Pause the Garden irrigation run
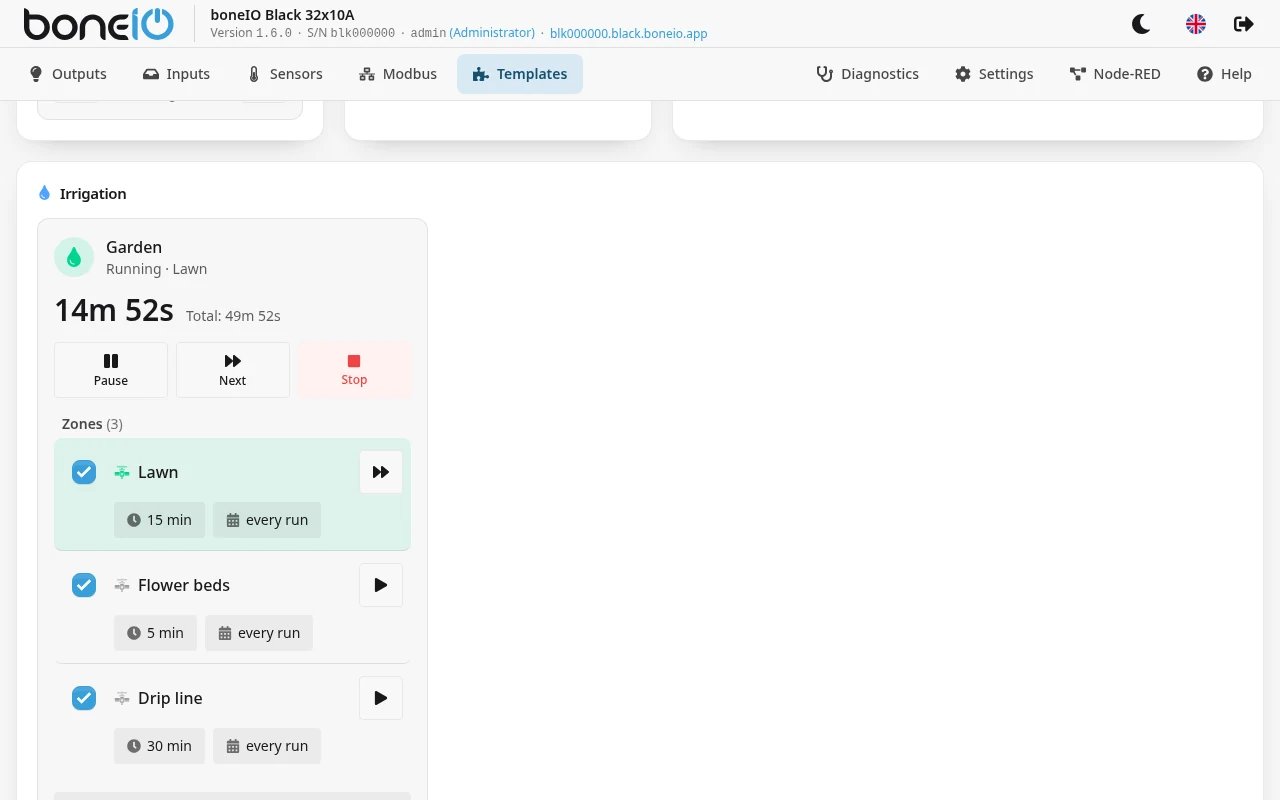The width and height of the screenshot is (1280, 800). pyautogui.click(x=111, y=370)
